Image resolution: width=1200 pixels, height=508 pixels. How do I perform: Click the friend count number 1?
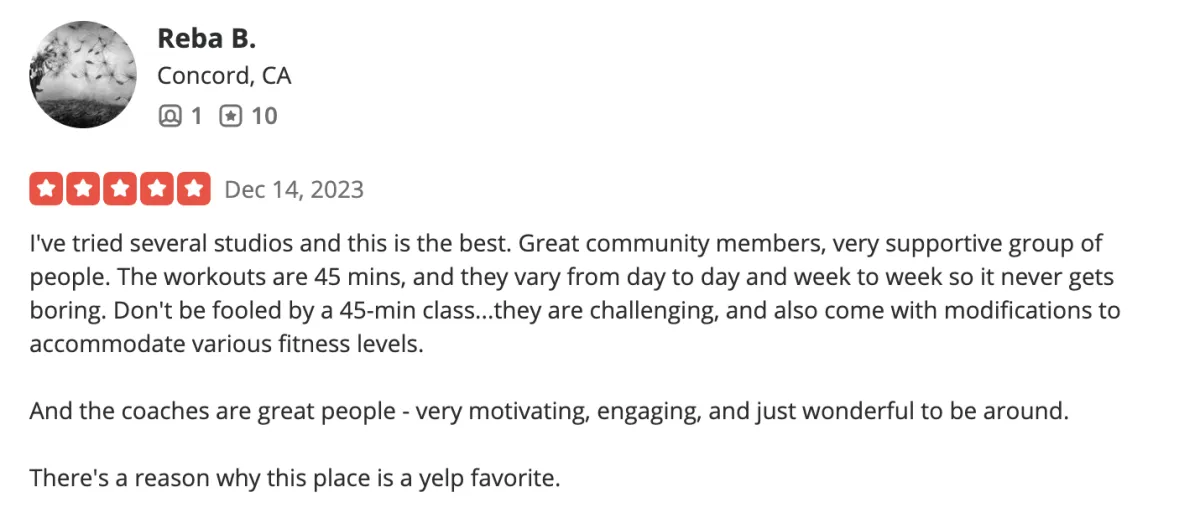click(196, 116)
